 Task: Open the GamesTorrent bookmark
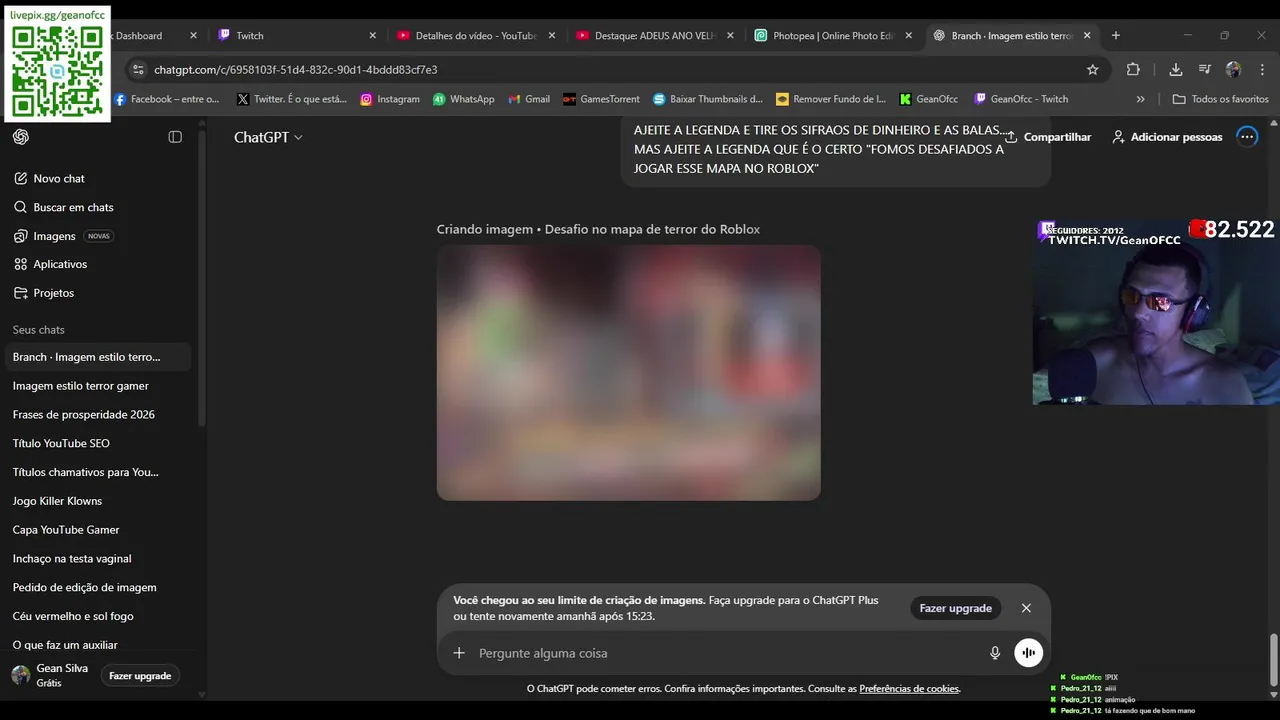tap(601, 99)
